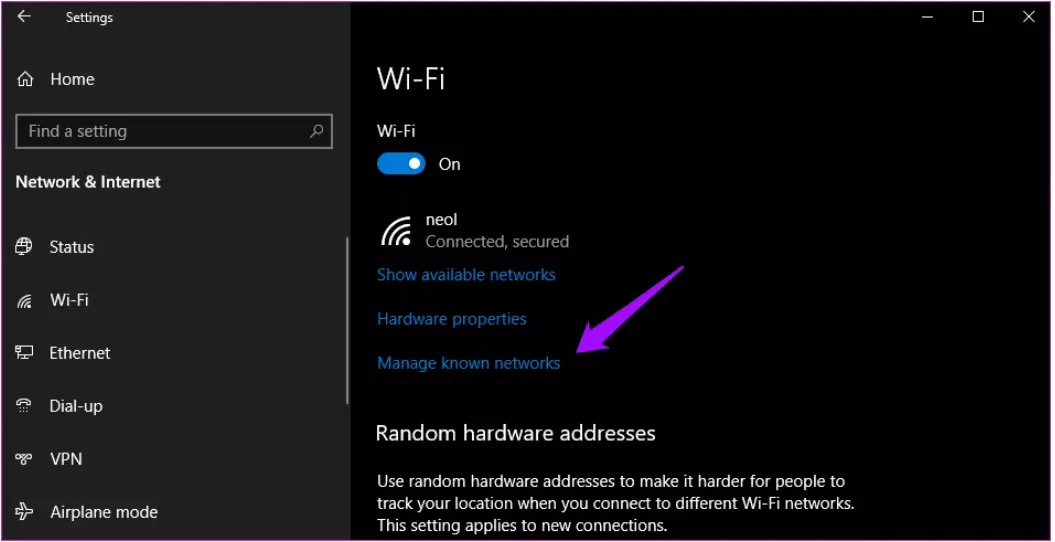This screenshot has width=1055, height=542.
Task: Click the sidebar vertical scrollbar
Action: click(347, 320)
